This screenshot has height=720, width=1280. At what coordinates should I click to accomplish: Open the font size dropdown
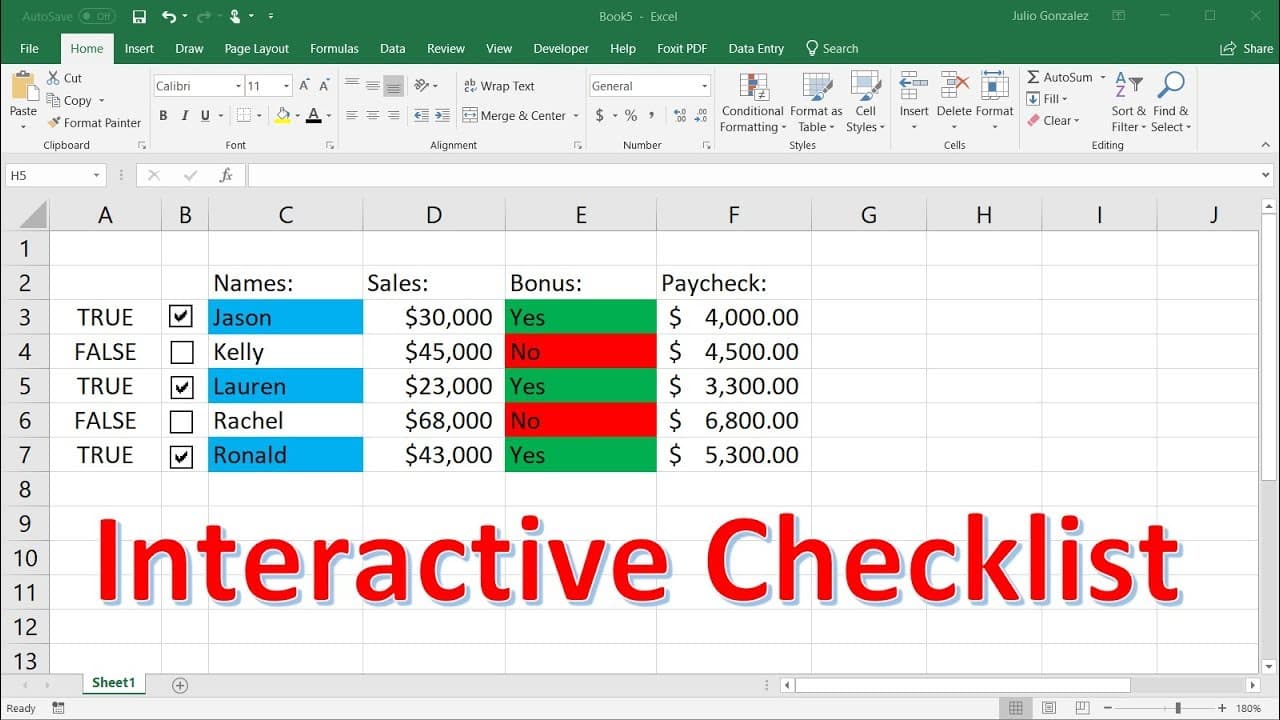point(287,86)
